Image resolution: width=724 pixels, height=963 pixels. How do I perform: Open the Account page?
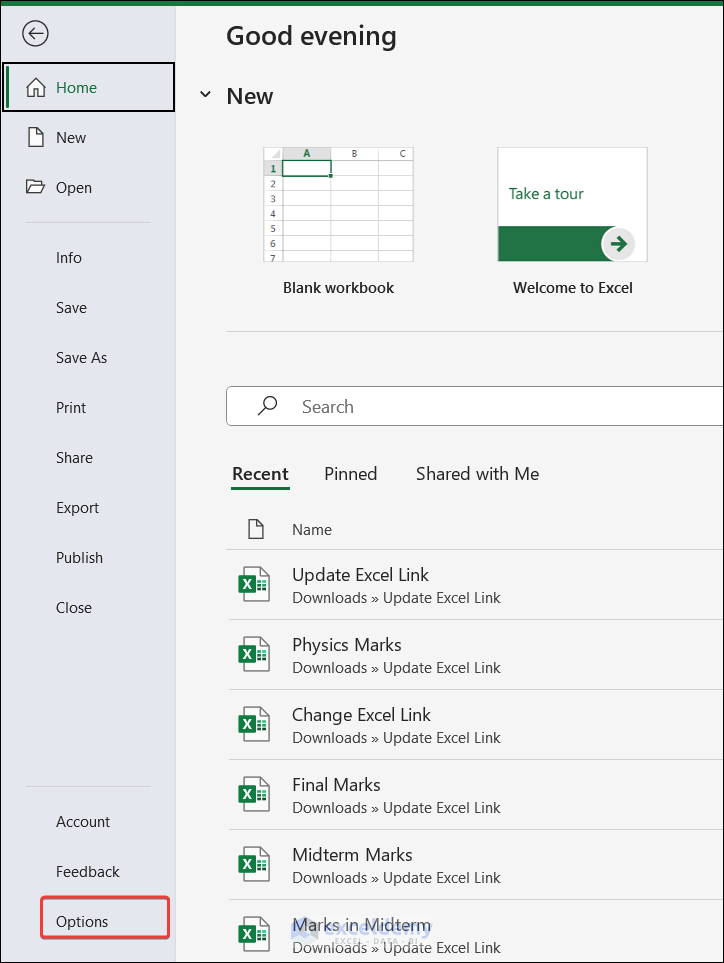[x=83, y=822]
